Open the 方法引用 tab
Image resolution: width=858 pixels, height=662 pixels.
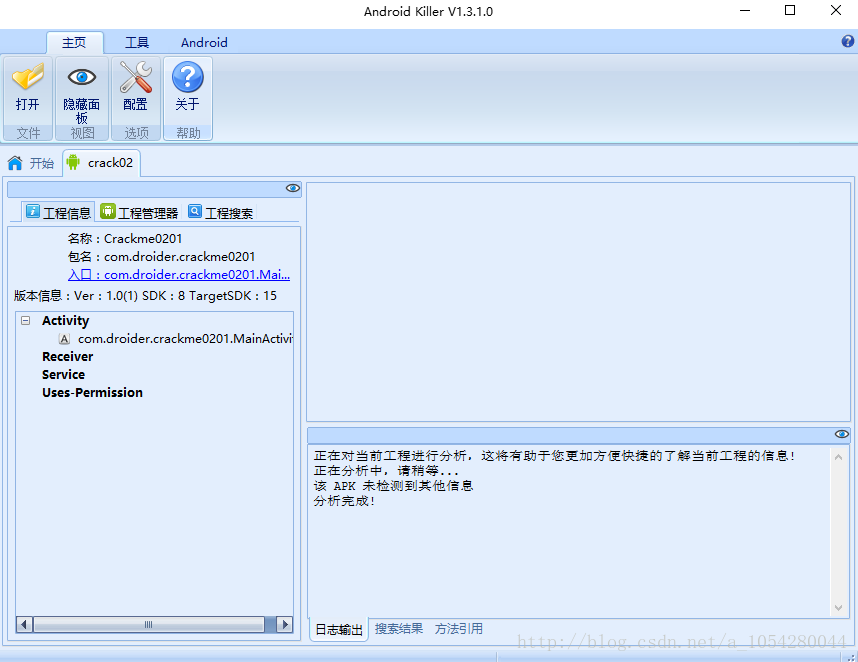pyautogui.click(x=459, y=629)
